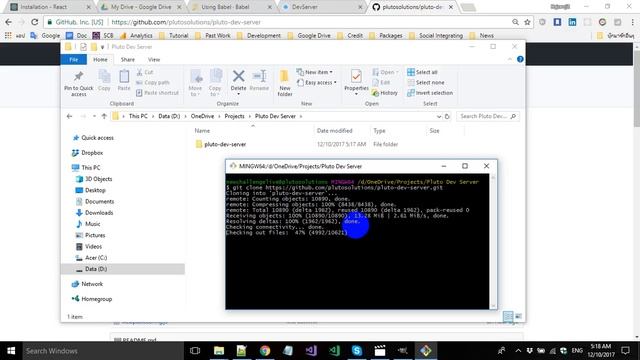This screenshot has height=360, width=640.
Task: Click Invert selection in the ribbon
Action: tap(430, 93)
